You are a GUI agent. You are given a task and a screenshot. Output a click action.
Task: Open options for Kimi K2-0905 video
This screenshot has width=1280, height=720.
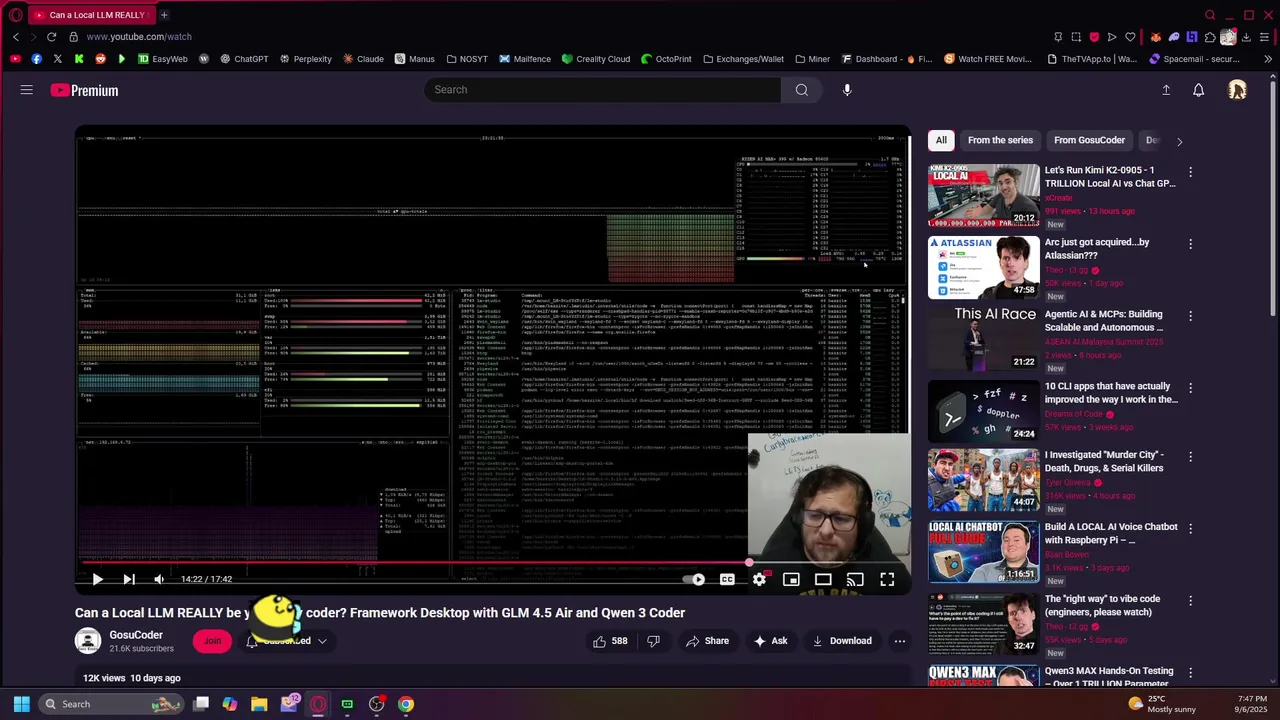click(x=1190, y=172)
